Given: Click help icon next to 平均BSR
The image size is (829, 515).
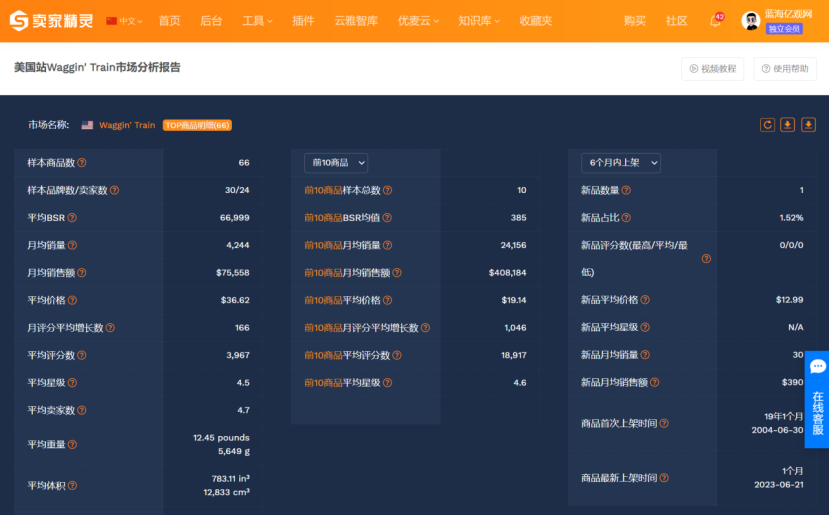Looking at the screenshot, I should coord(72,218).
